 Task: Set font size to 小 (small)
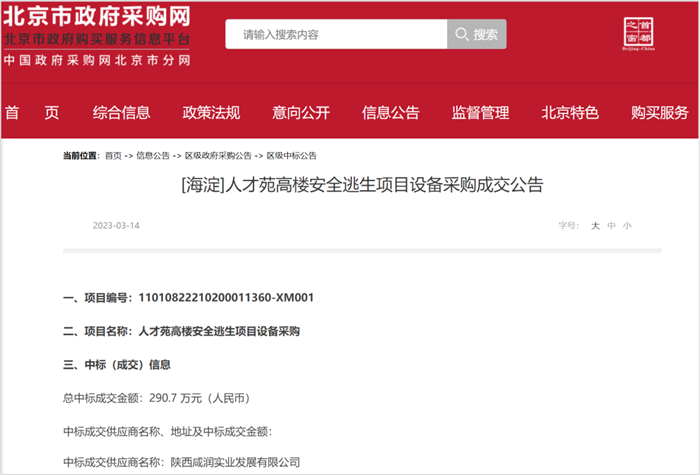click(x=627, y=226)
